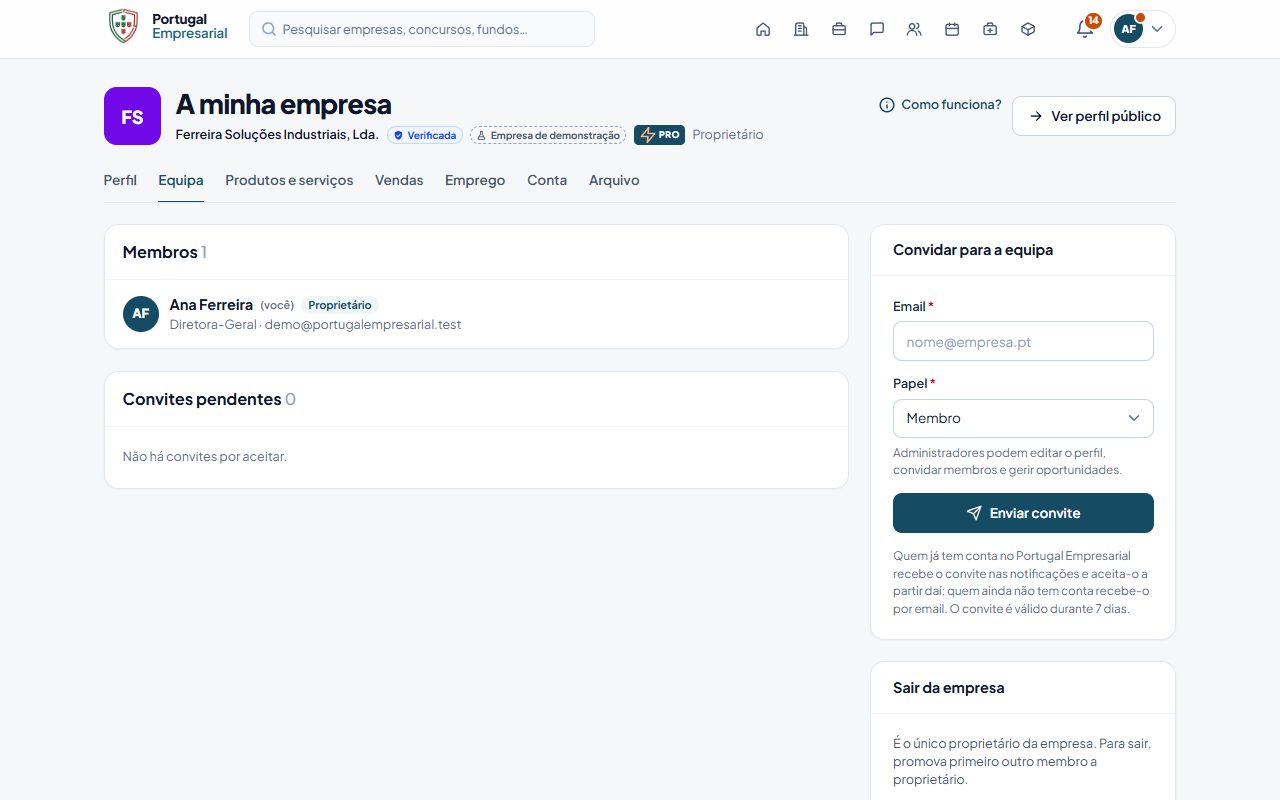This screenshot has height=800, width=1280.
Task: Open the calendar icon in navbar
Action: [952, 29]
